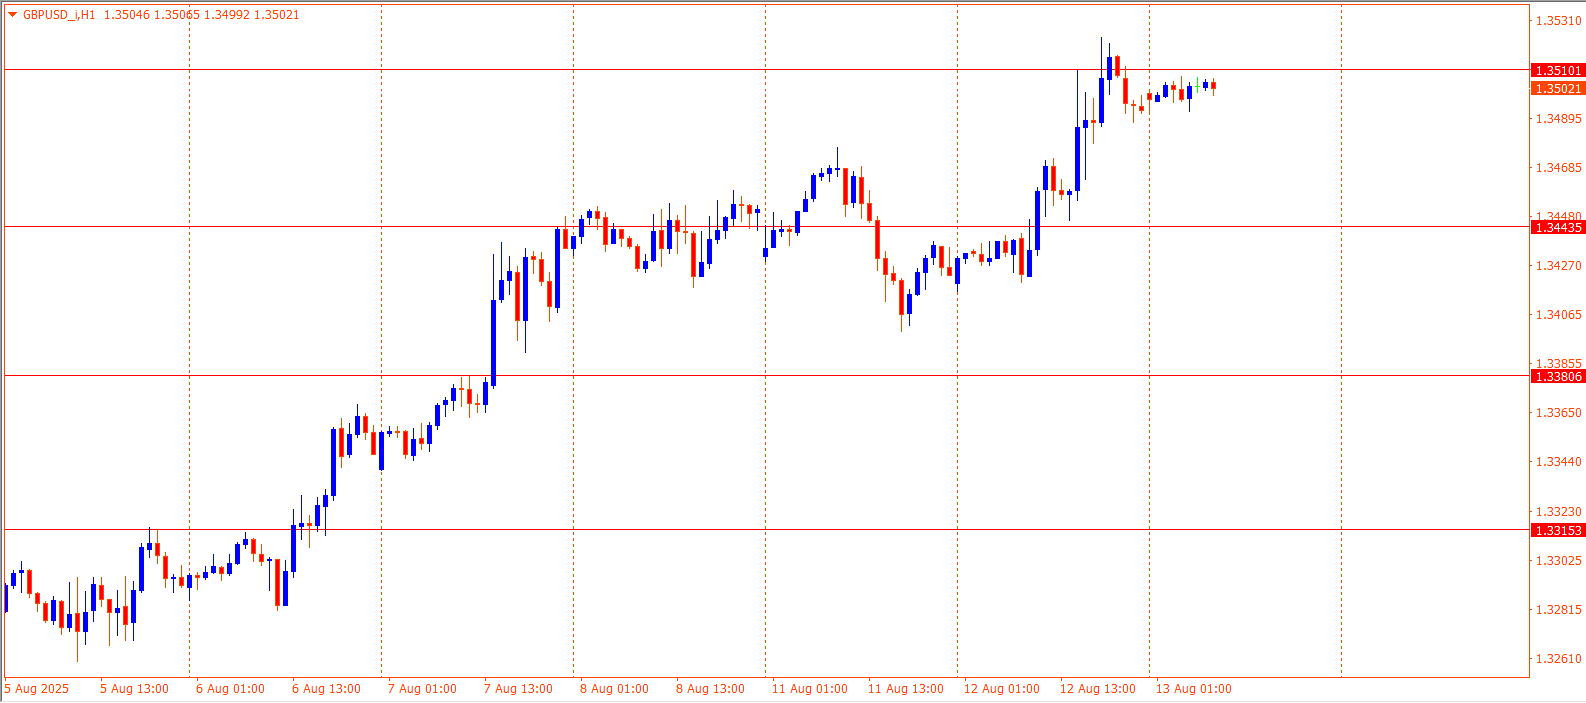Click the 1.33440 price scale value
The image size is (1586, 703).
[x=1559, y=461]
